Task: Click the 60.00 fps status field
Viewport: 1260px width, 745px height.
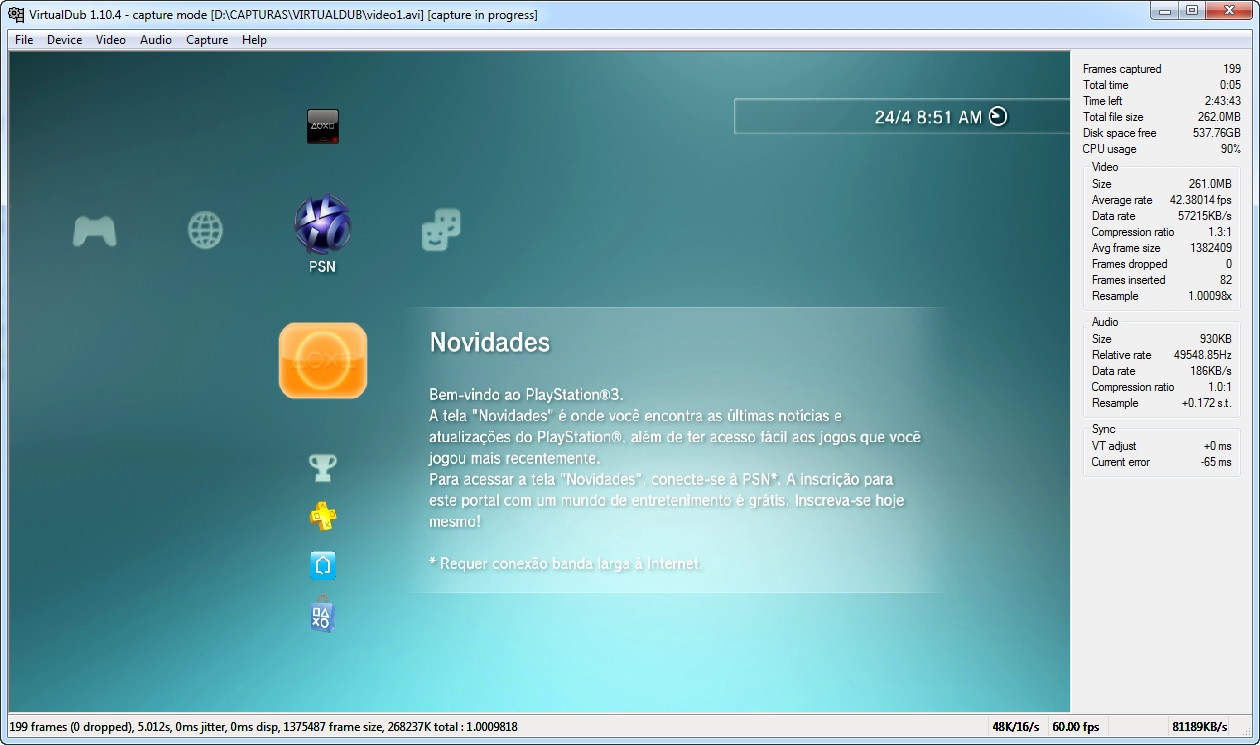Action: tap(1075, 727)
